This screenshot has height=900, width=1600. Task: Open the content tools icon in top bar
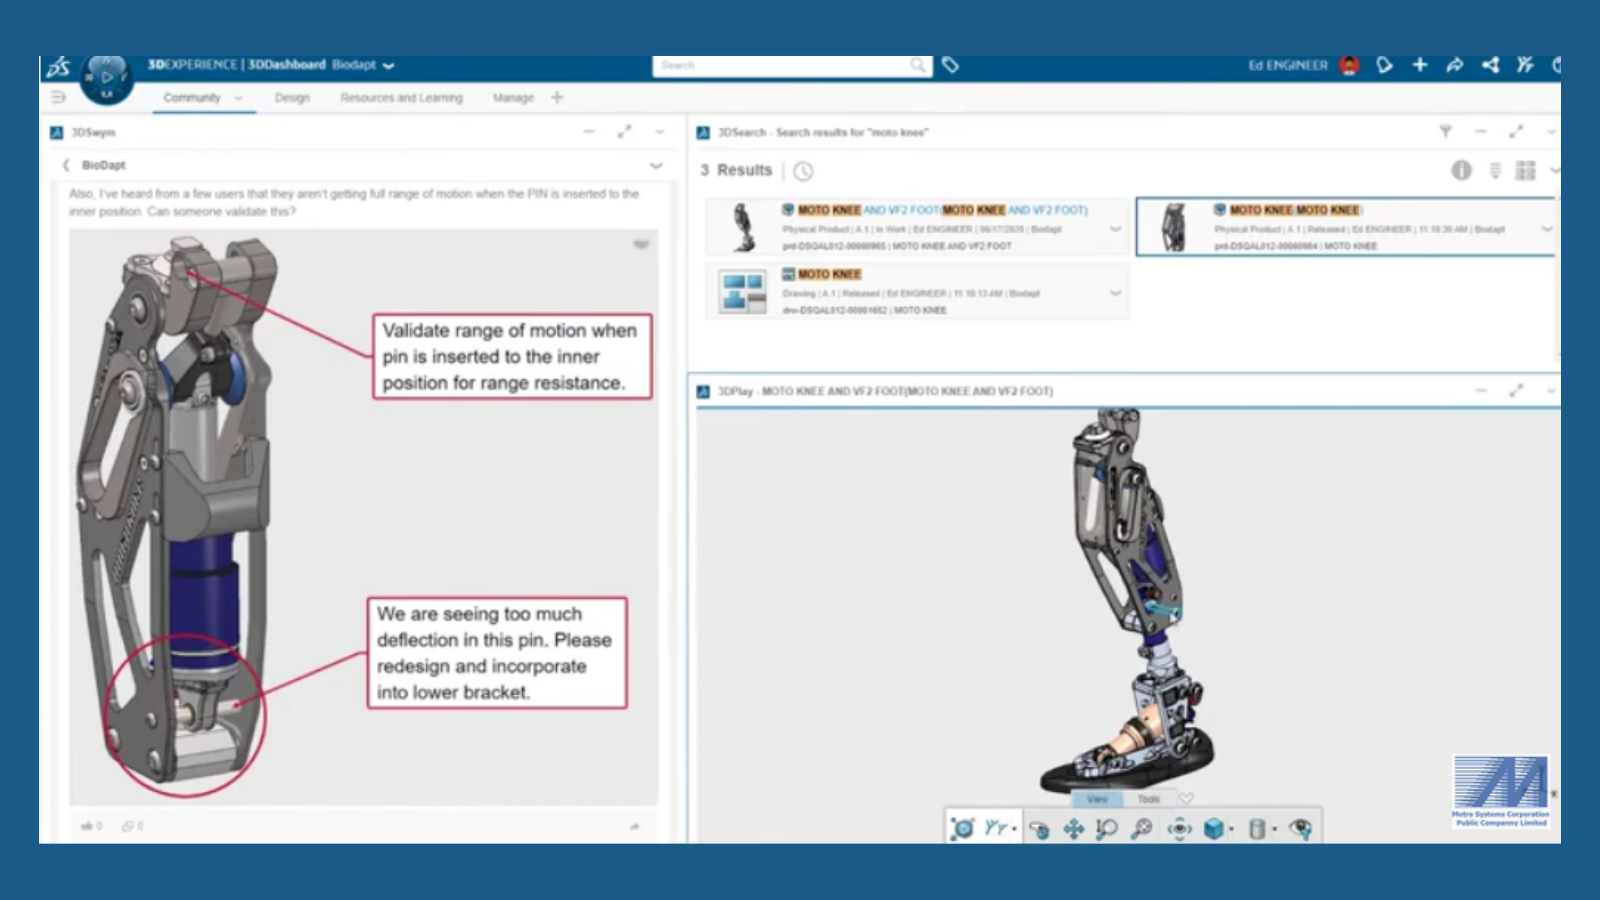tap(1524, 65)
